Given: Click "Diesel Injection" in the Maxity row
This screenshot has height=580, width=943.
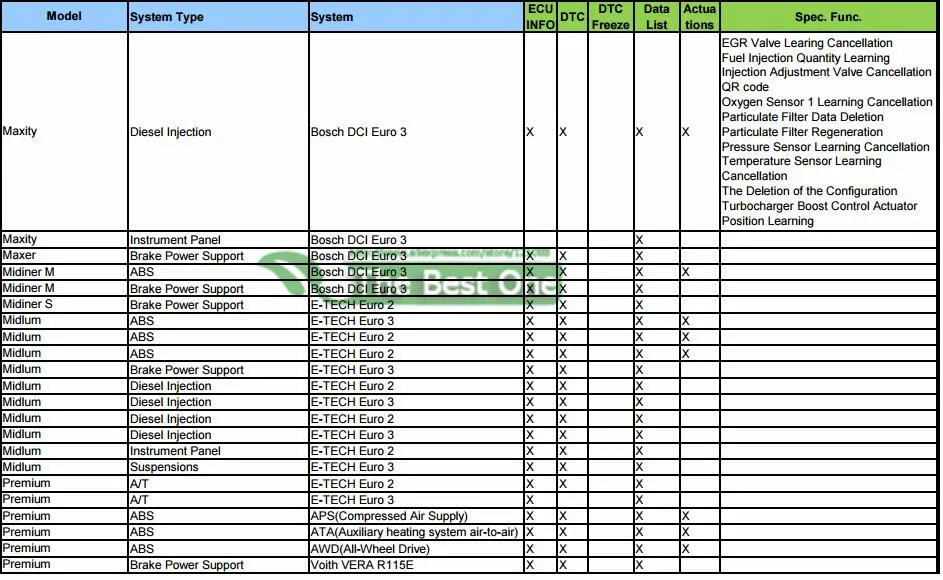Looking at the screenshot, I should pyautogui.click(x=170, y=132).
